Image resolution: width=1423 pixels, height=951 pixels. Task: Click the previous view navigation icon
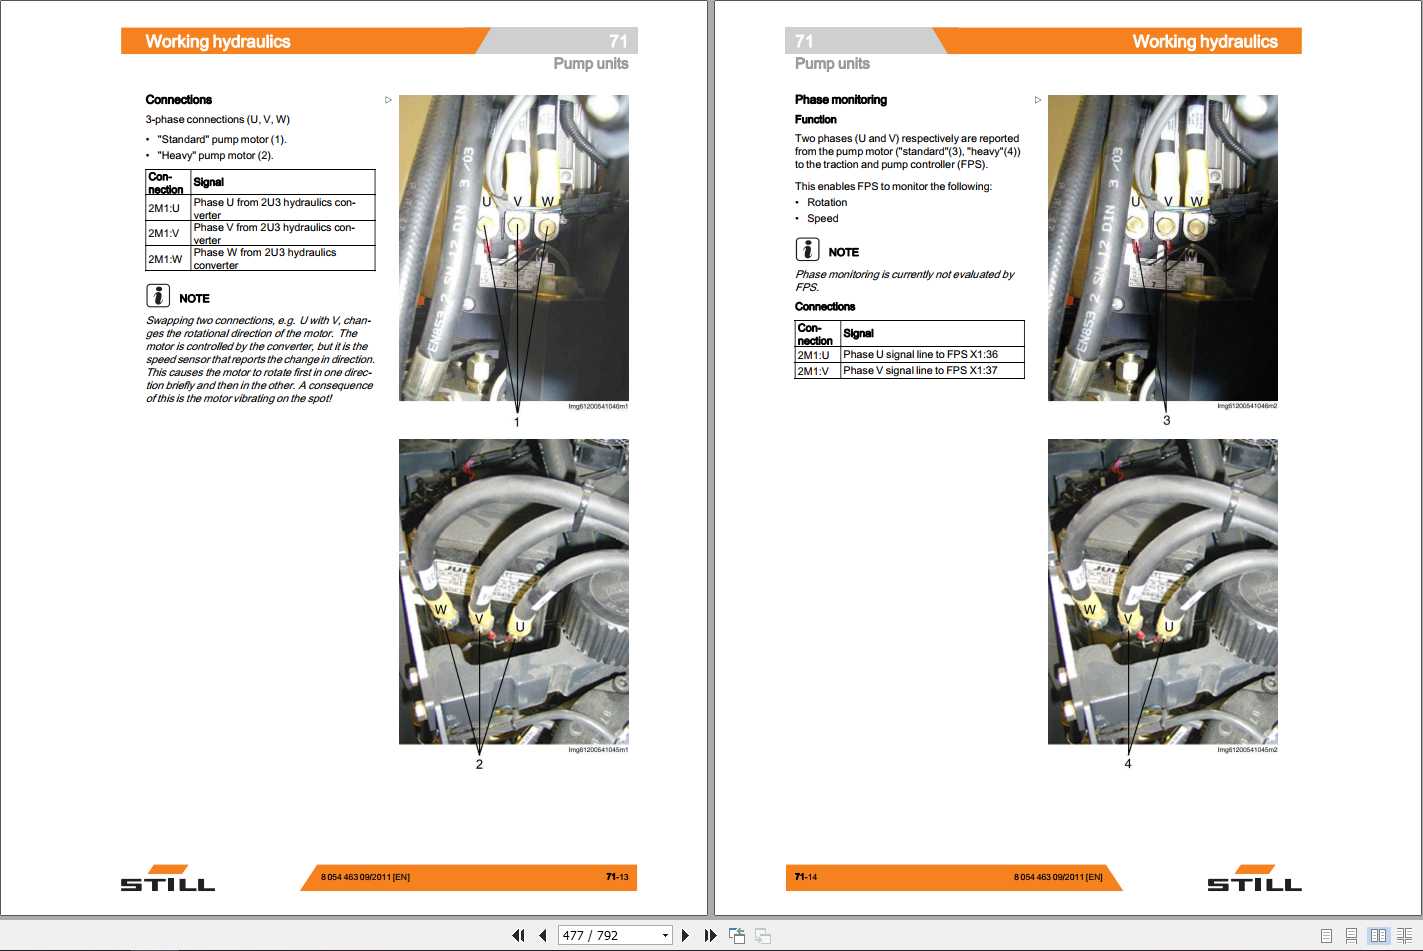[x=737, y=936]
